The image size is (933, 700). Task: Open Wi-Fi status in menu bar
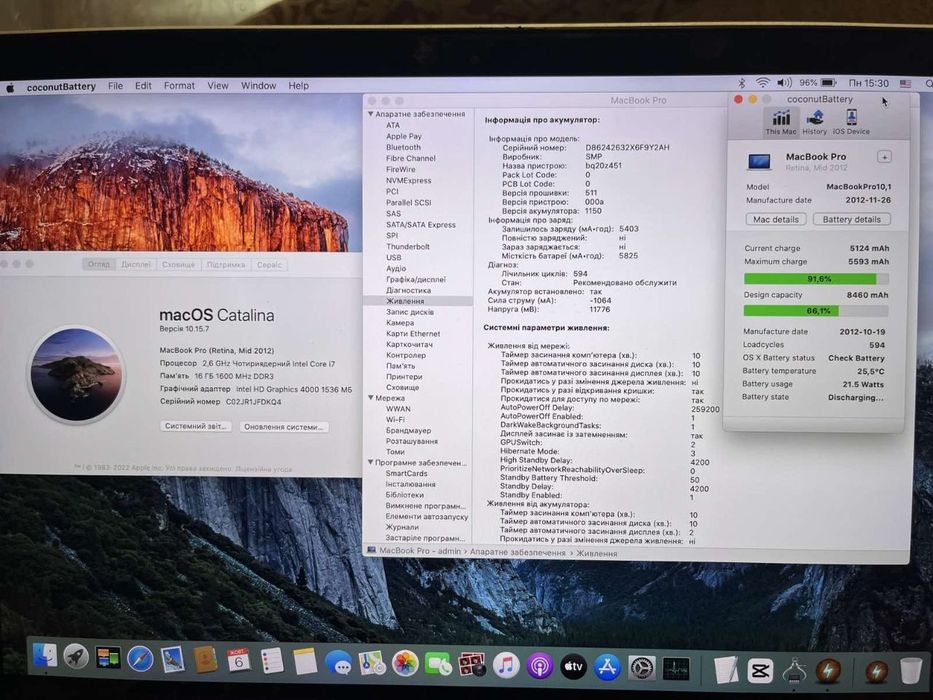point(762,83)
